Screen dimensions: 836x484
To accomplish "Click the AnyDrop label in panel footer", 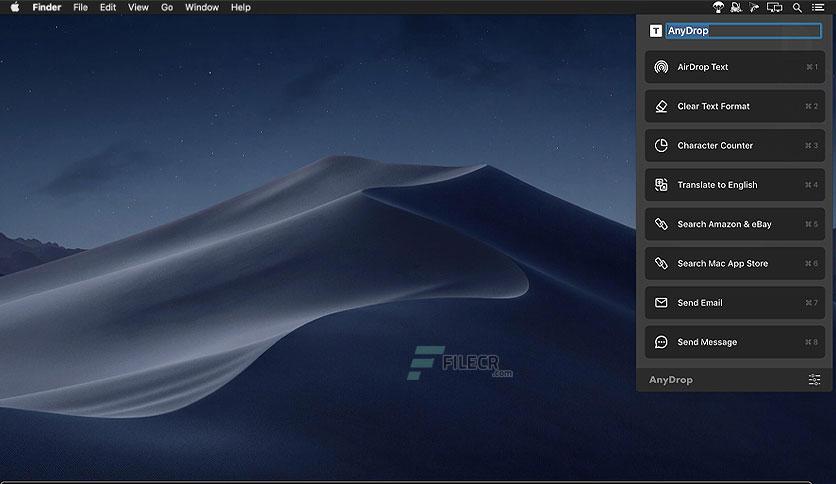I will tap(671, 380).
